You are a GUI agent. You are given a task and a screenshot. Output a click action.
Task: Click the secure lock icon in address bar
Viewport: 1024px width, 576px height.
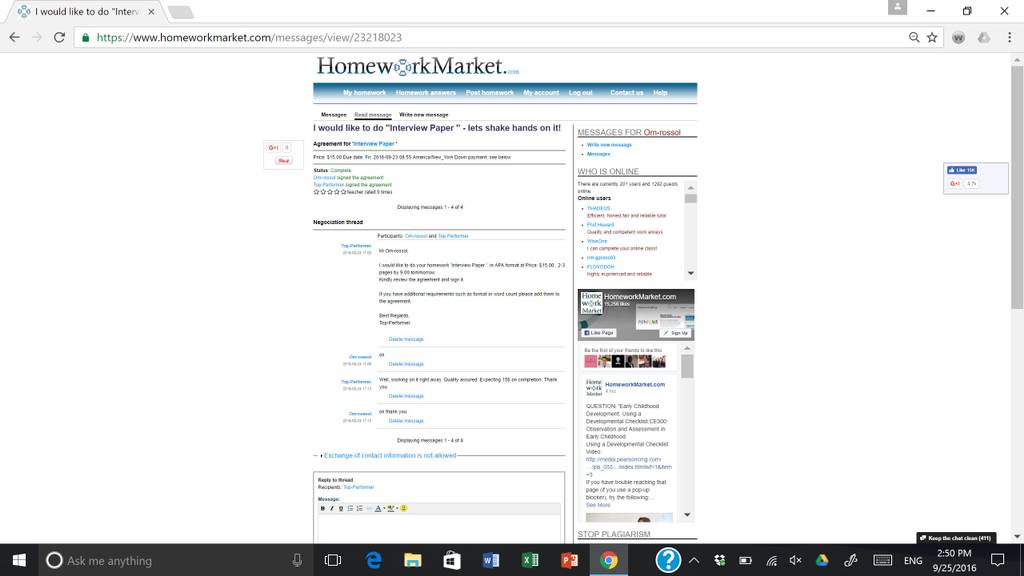(85, 37)
